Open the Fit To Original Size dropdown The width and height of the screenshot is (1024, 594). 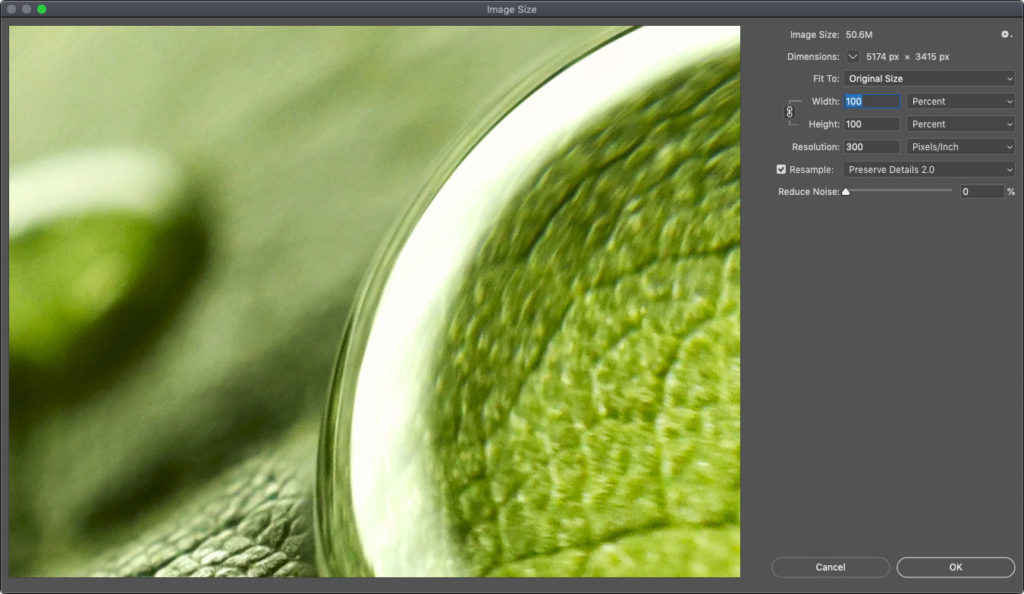929,78
